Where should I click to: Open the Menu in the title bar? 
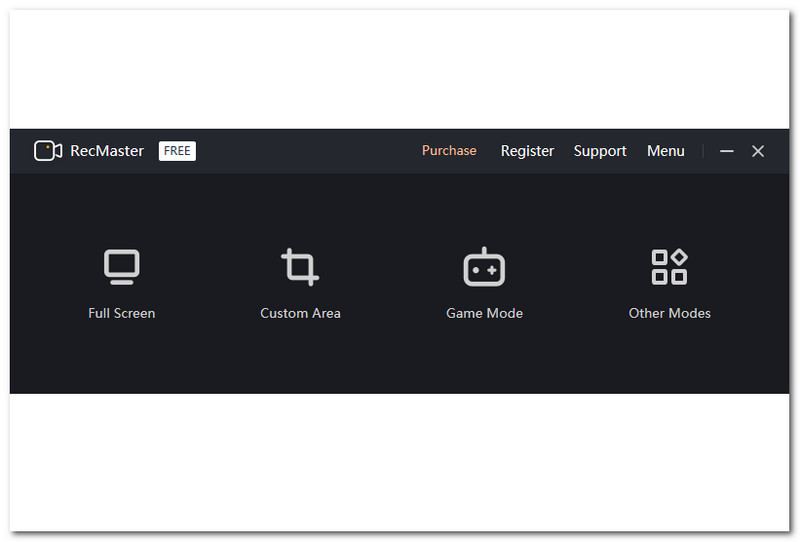665,151
